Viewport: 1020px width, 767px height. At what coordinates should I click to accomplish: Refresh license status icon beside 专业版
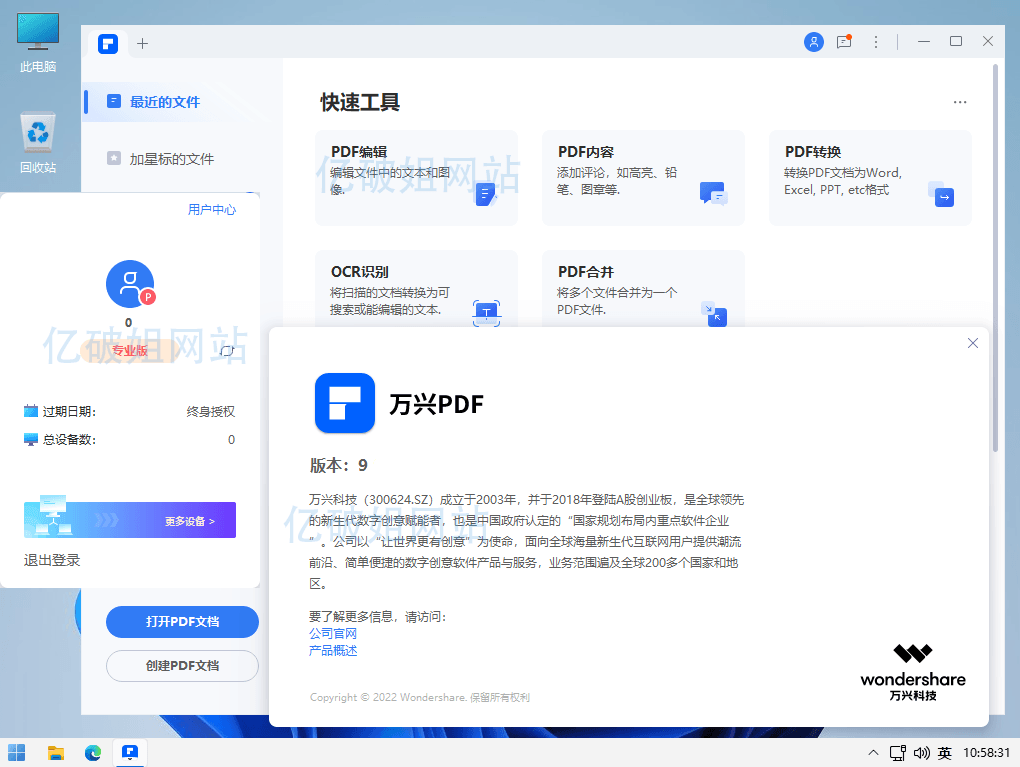pos(226,351)
